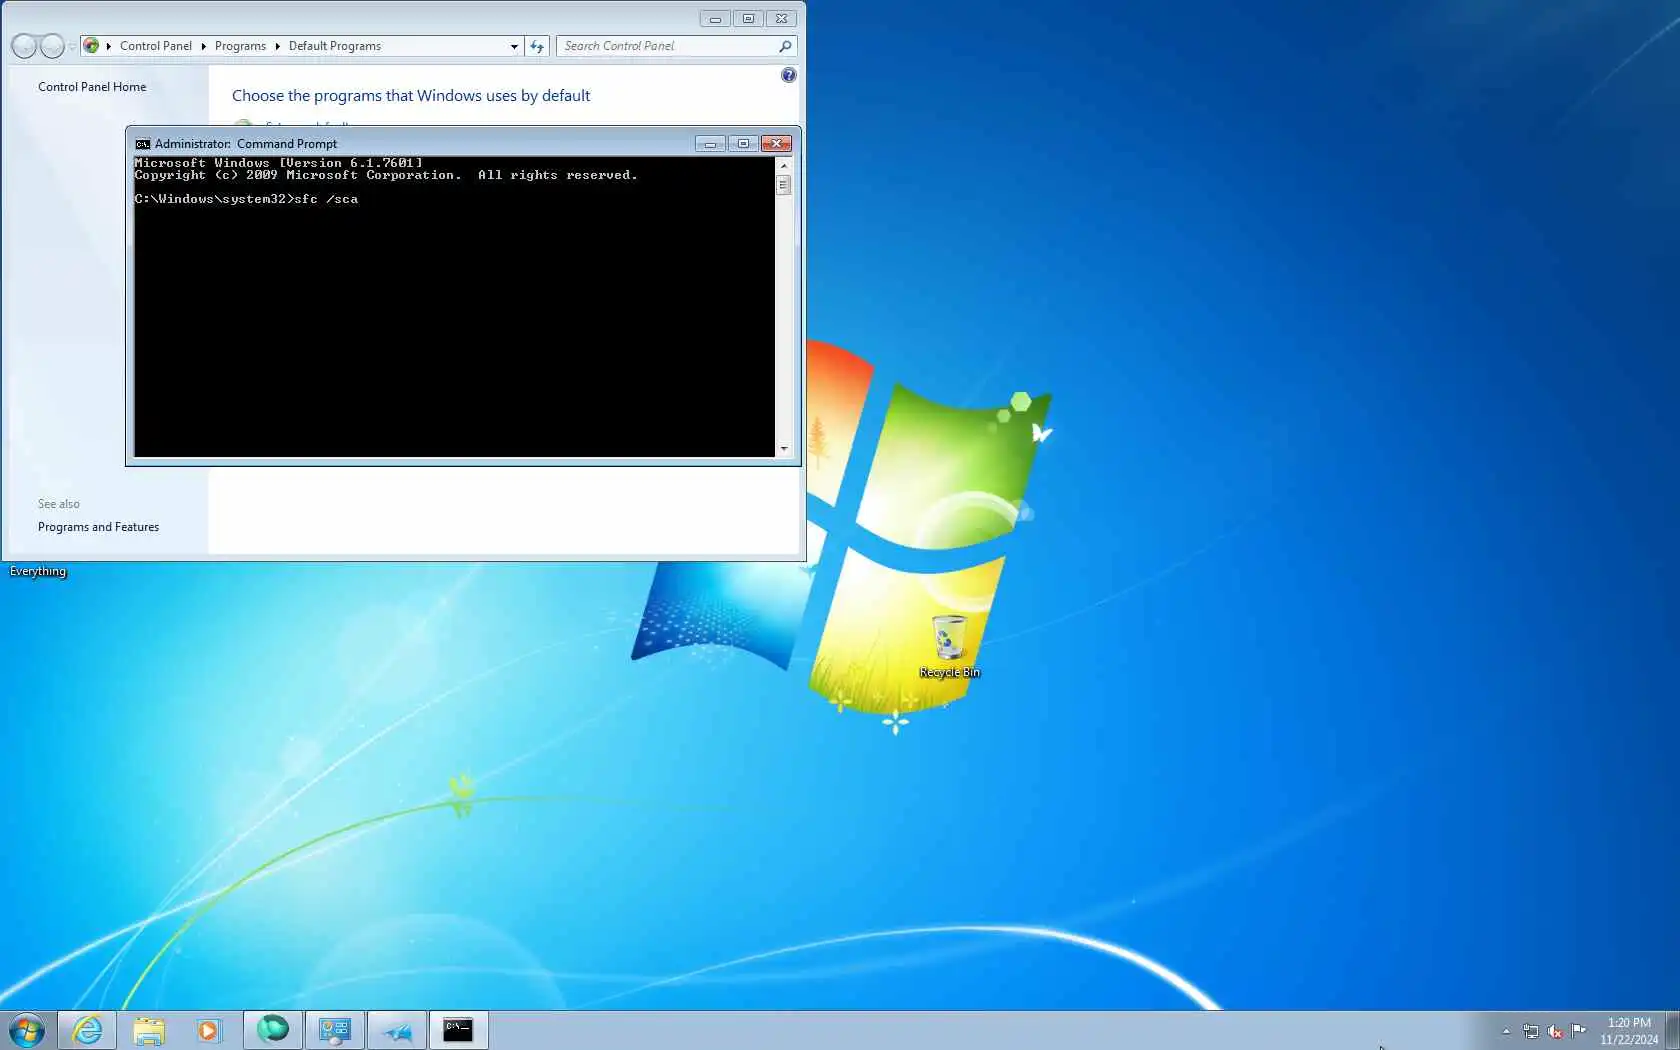The height and width of the screenshot is (1050, 1680).
Task: Close the Control Panel window
Action: 782,19
